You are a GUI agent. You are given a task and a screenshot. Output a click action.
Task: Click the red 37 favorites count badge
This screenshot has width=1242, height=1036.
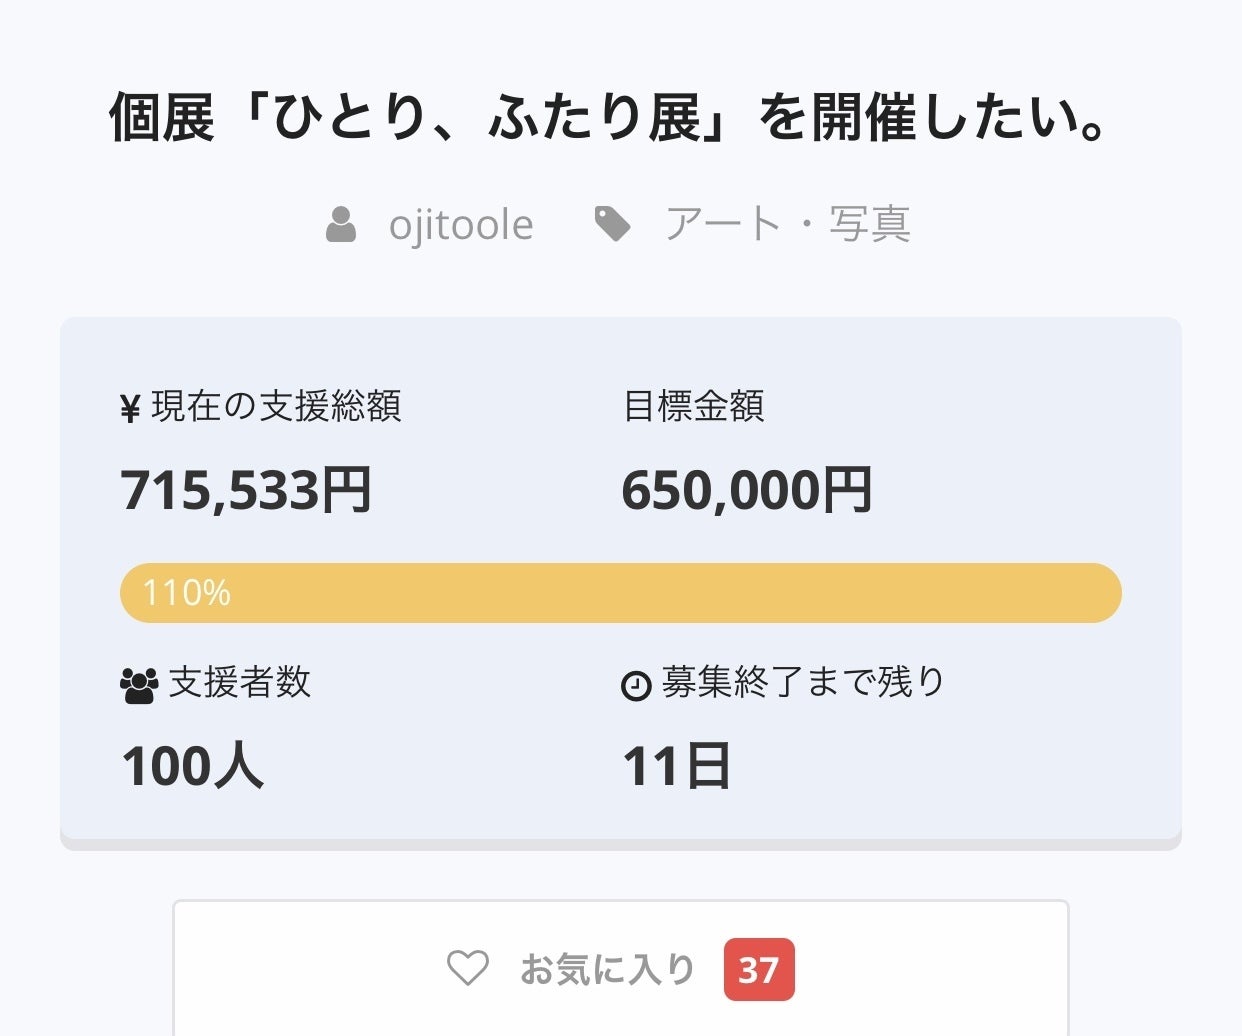click(759, 969)
